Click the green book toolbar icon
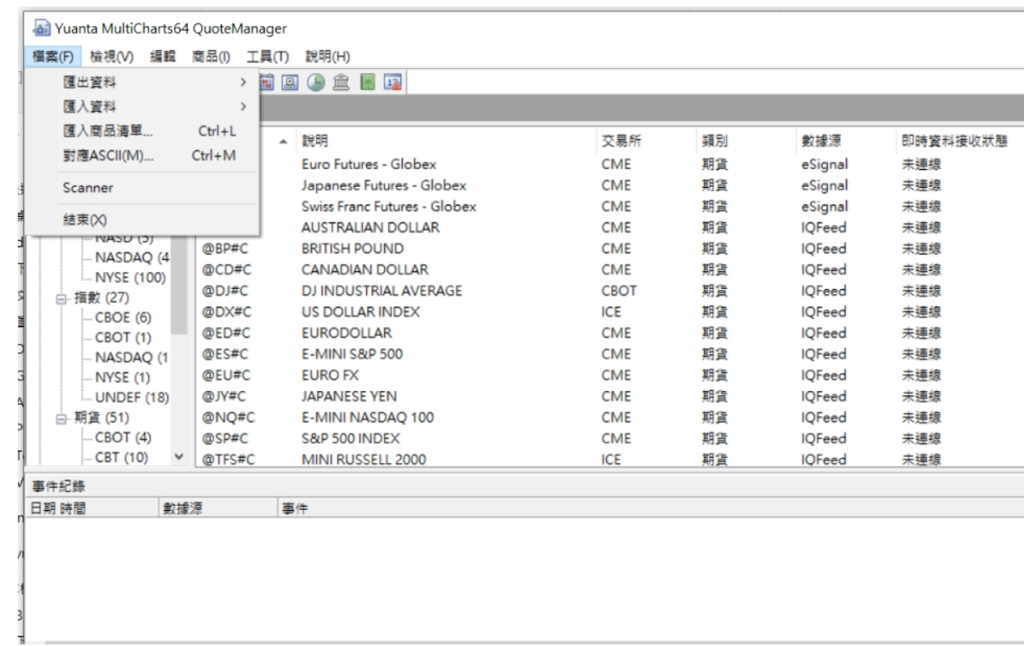 tap(368, 82)
